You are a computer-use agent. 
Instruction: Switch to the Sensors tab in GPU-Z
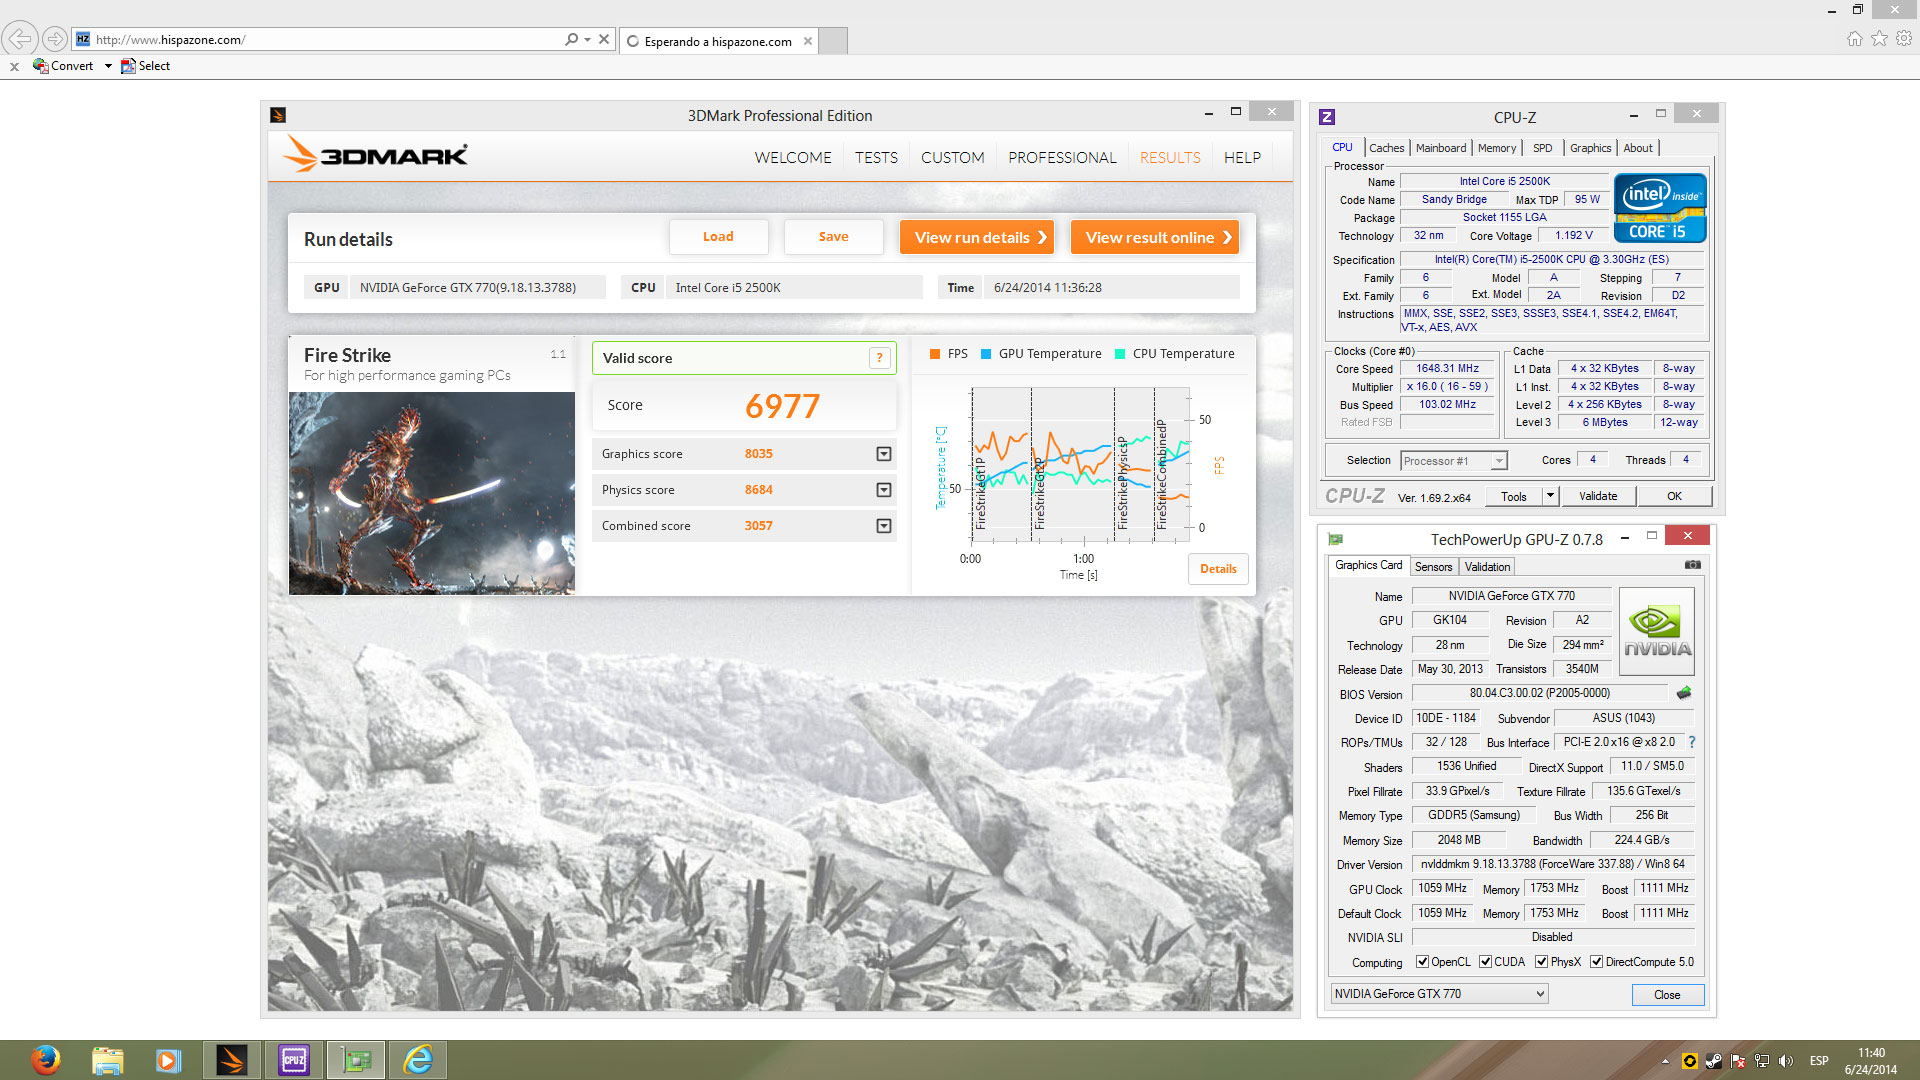1433,567
